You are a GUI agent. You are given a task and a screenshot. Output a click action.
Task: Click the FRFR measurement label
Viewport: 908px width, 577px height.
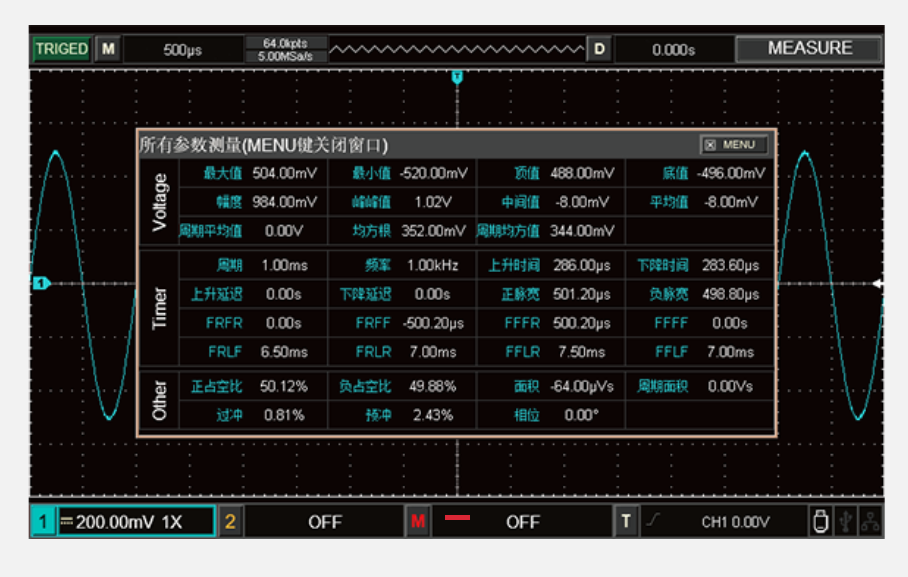[x=224, y=323]
